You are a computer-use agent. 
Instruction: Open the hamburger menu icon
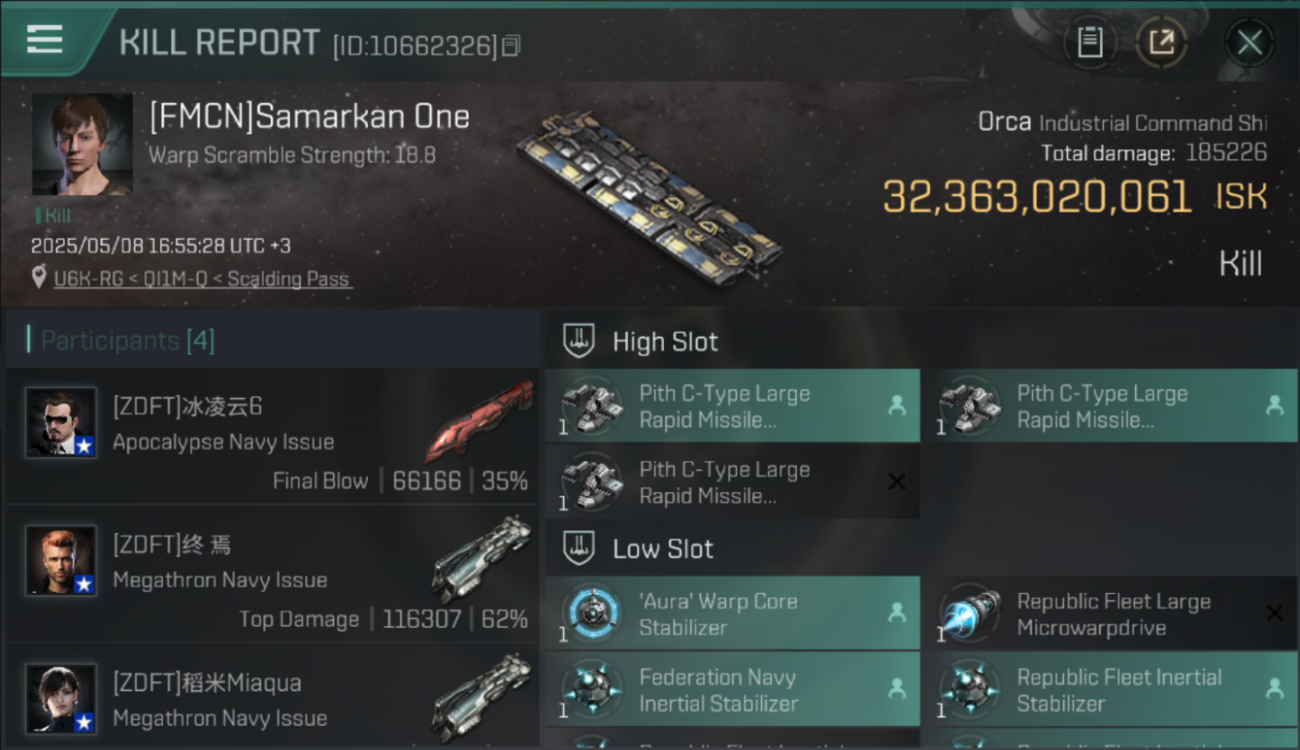(x=45, y=39)
